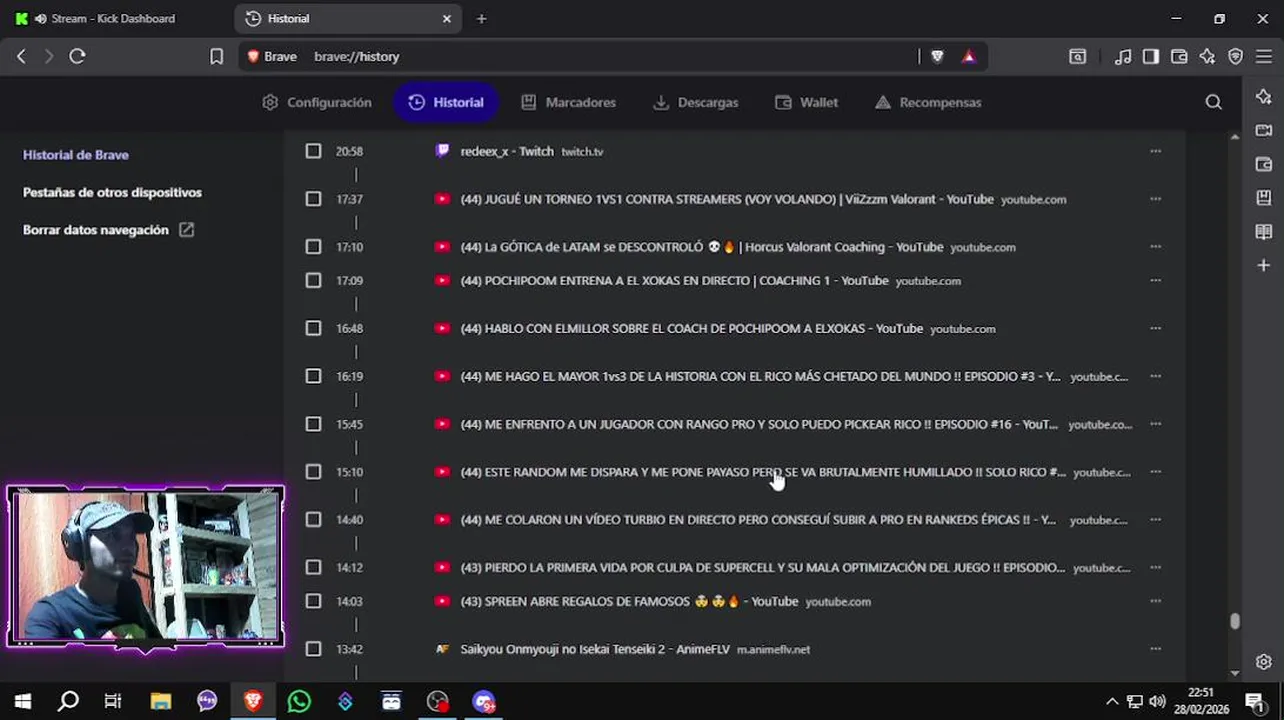Image resolution: width=1284 pixels, height=720 pixels.
Task: Click Borrar datos navegación link
Action: [x=108, y=230]
